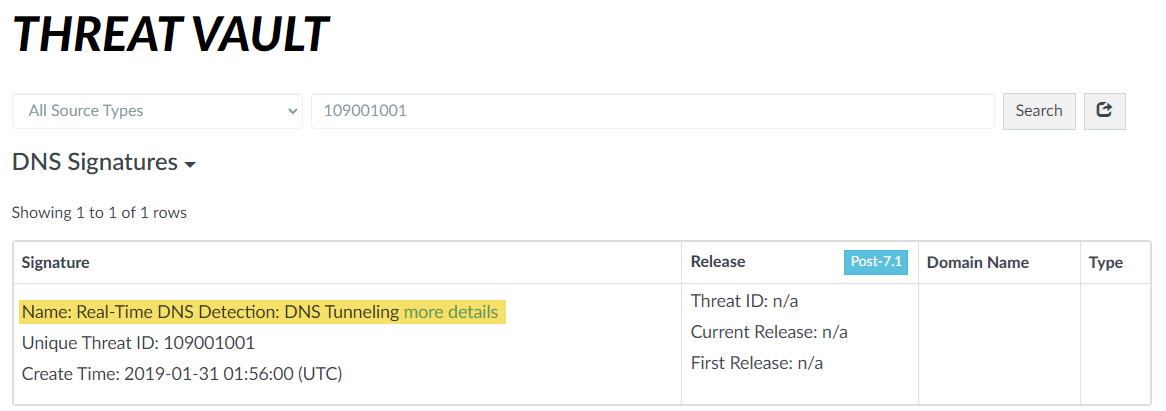
Task: Click the Unique Threat ID 109001001 text
Action: (x=138, y=343)
